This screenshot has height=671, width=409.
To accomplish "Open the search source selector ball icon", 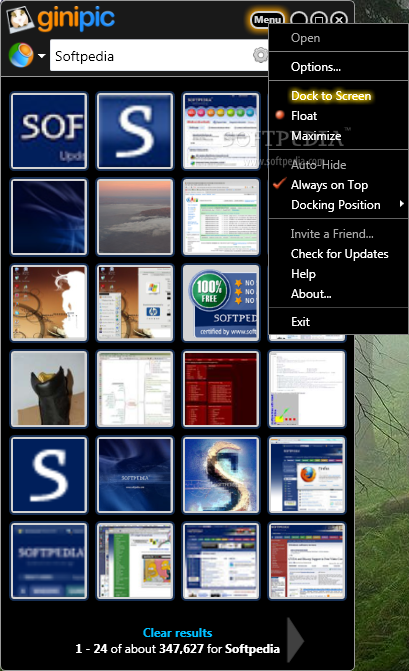I will click(x=21, y=55).
